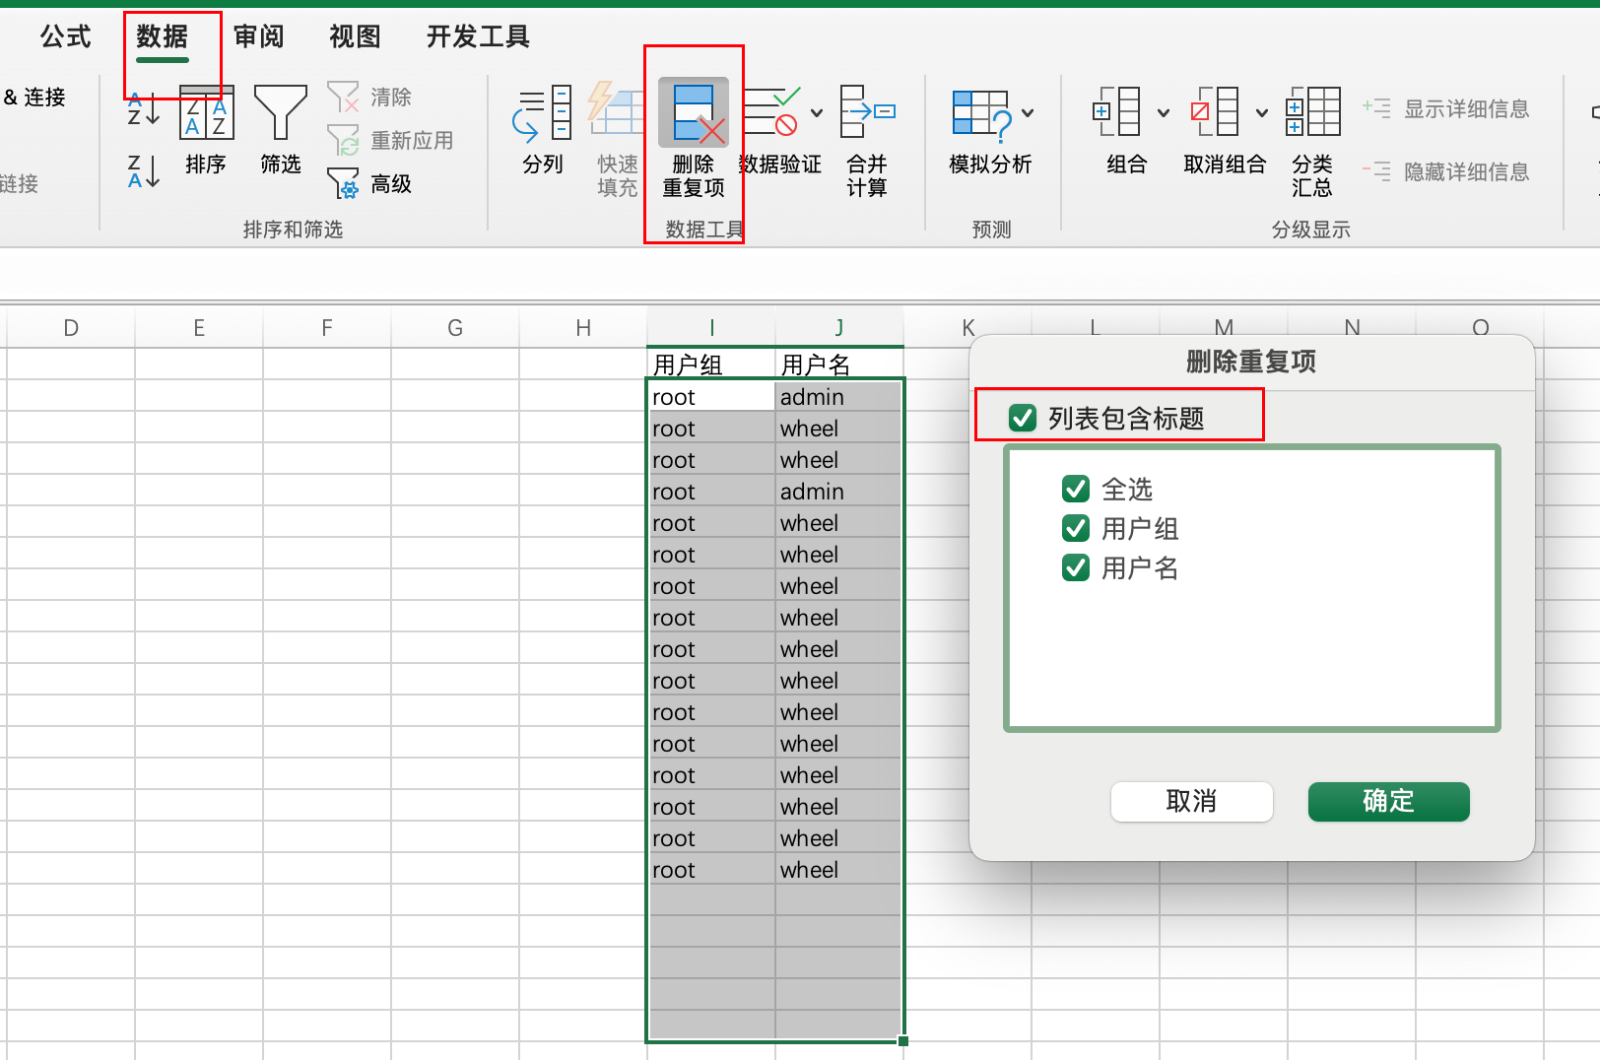
Task: Open the 筛选 (Filter) funnel tool
Action: (280, 113)
